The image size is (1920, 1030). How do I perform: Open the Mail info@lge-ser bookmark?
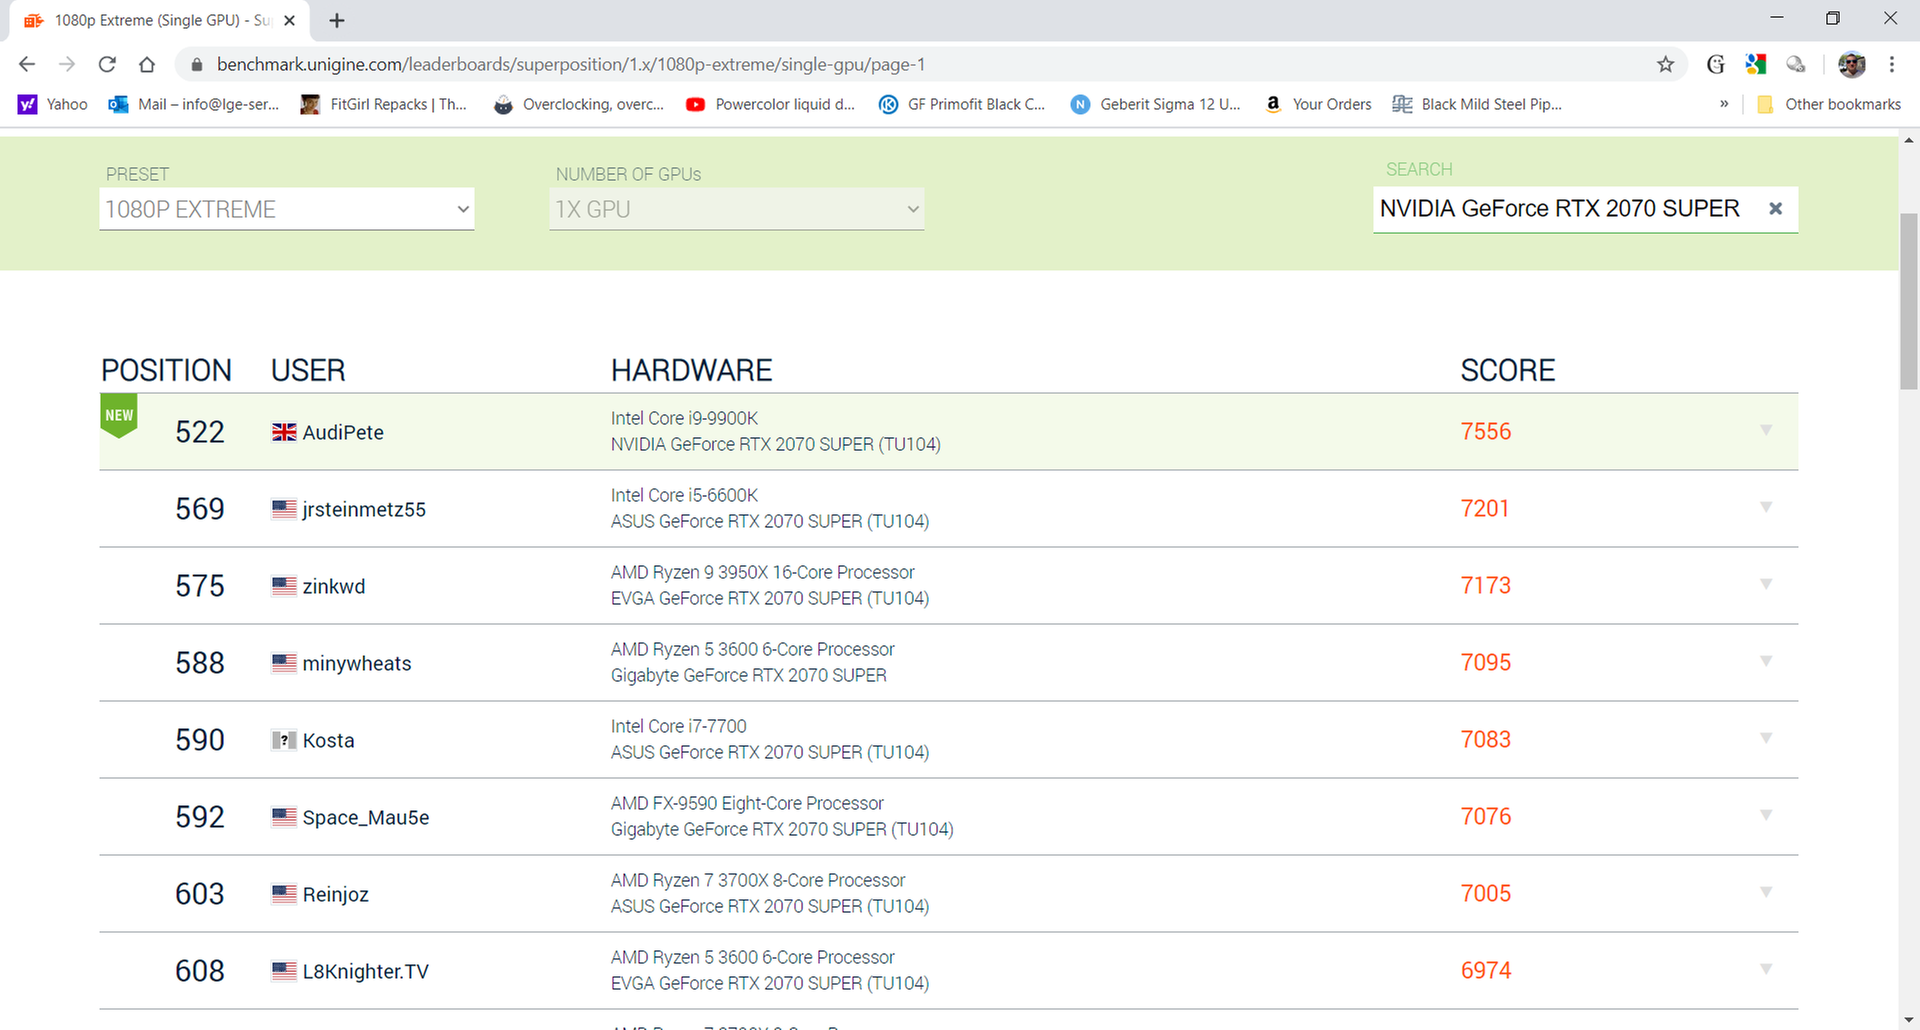(x=194, y=104)
